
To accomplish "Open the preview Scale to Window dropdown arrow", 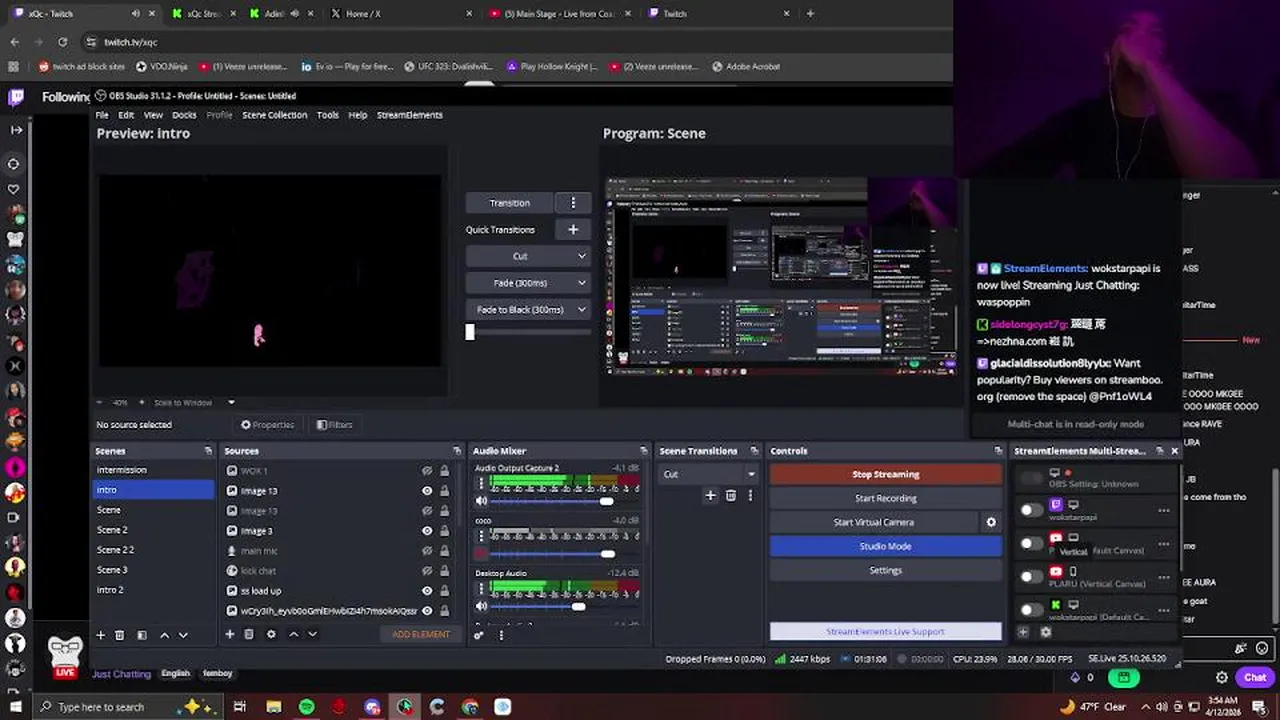I will click(x=231, y=402).
